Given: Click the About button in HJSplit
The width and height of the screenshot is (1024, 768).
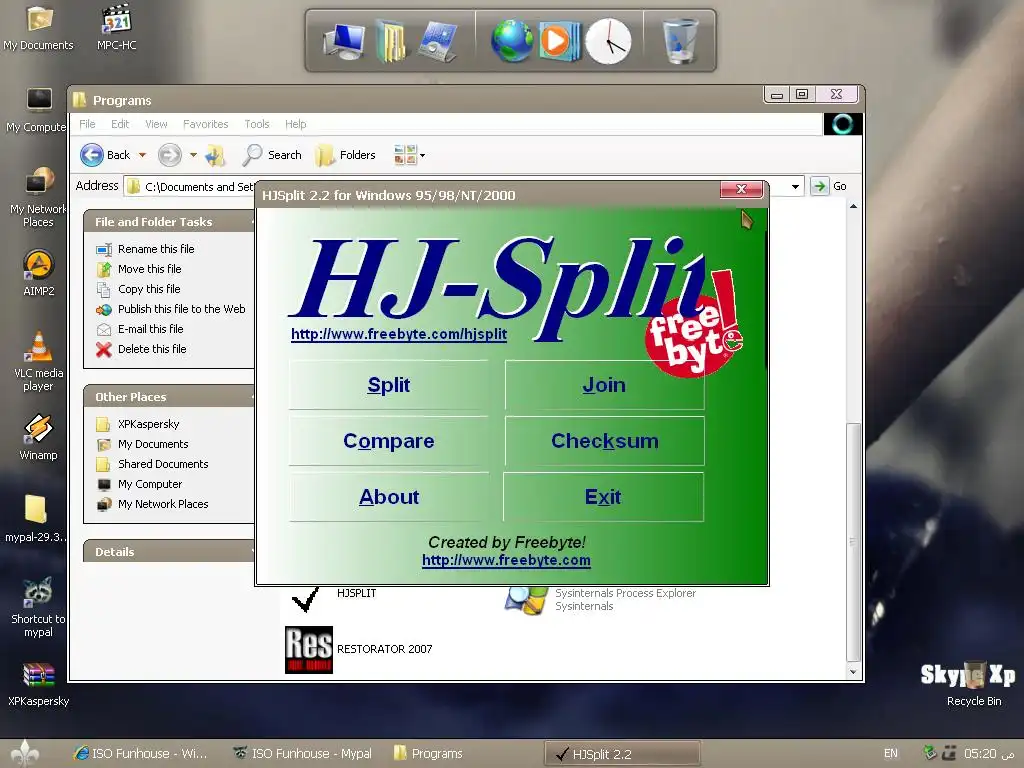Looking at the screenshot, I should (x=389, y=497).
